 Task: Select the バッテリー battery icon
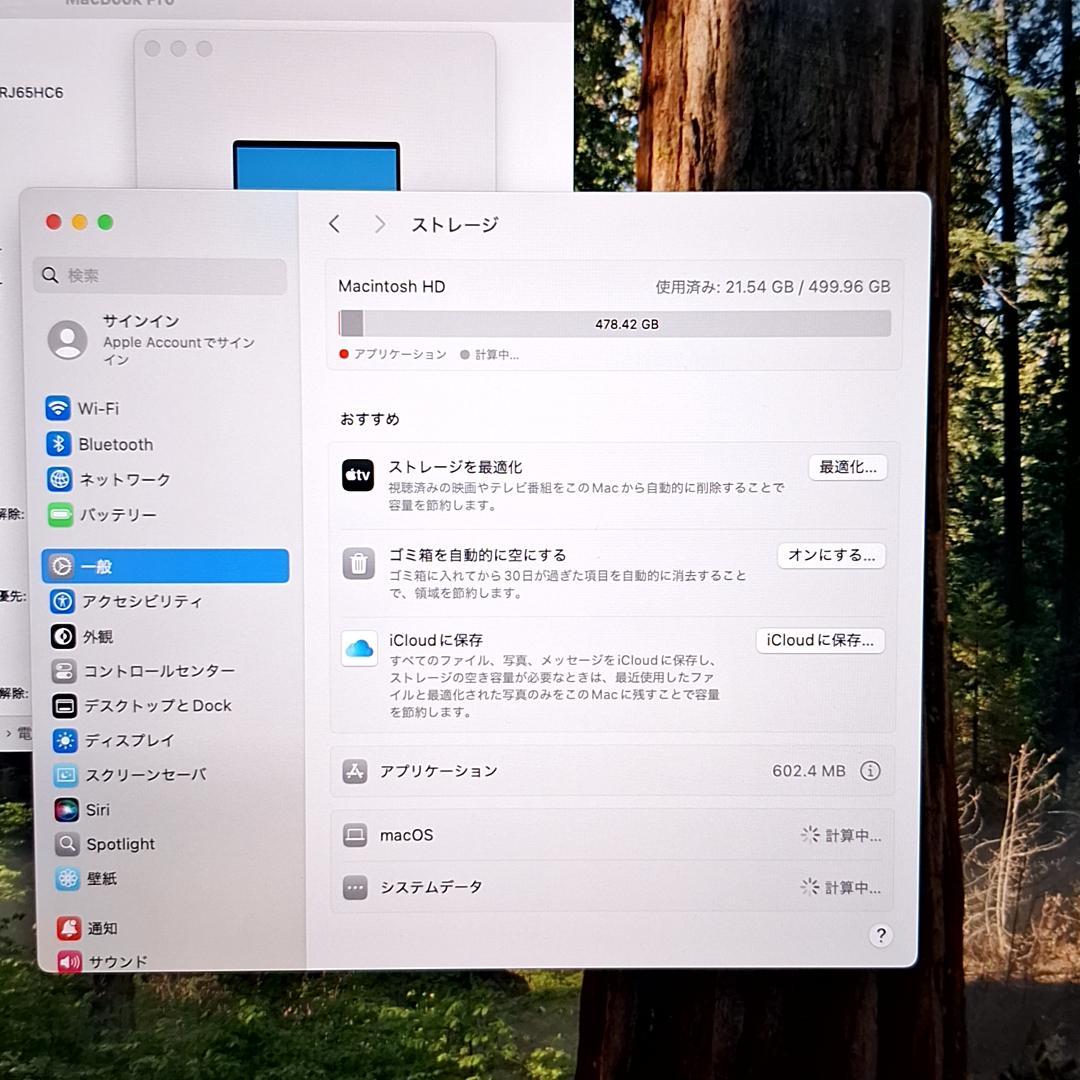(x=61, y=514)
